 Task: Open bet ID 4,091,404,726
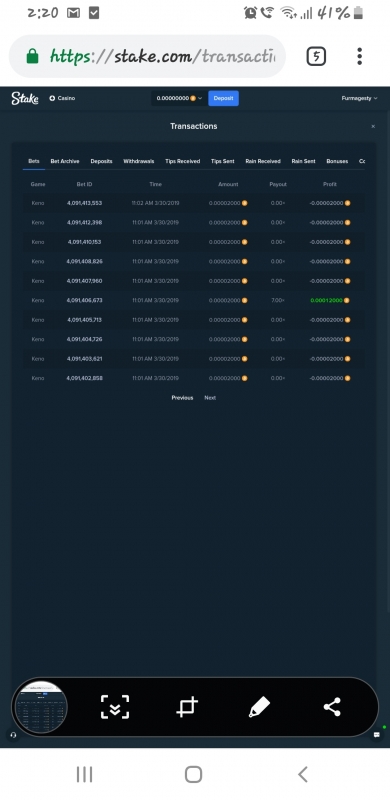[x=84, y=339]
